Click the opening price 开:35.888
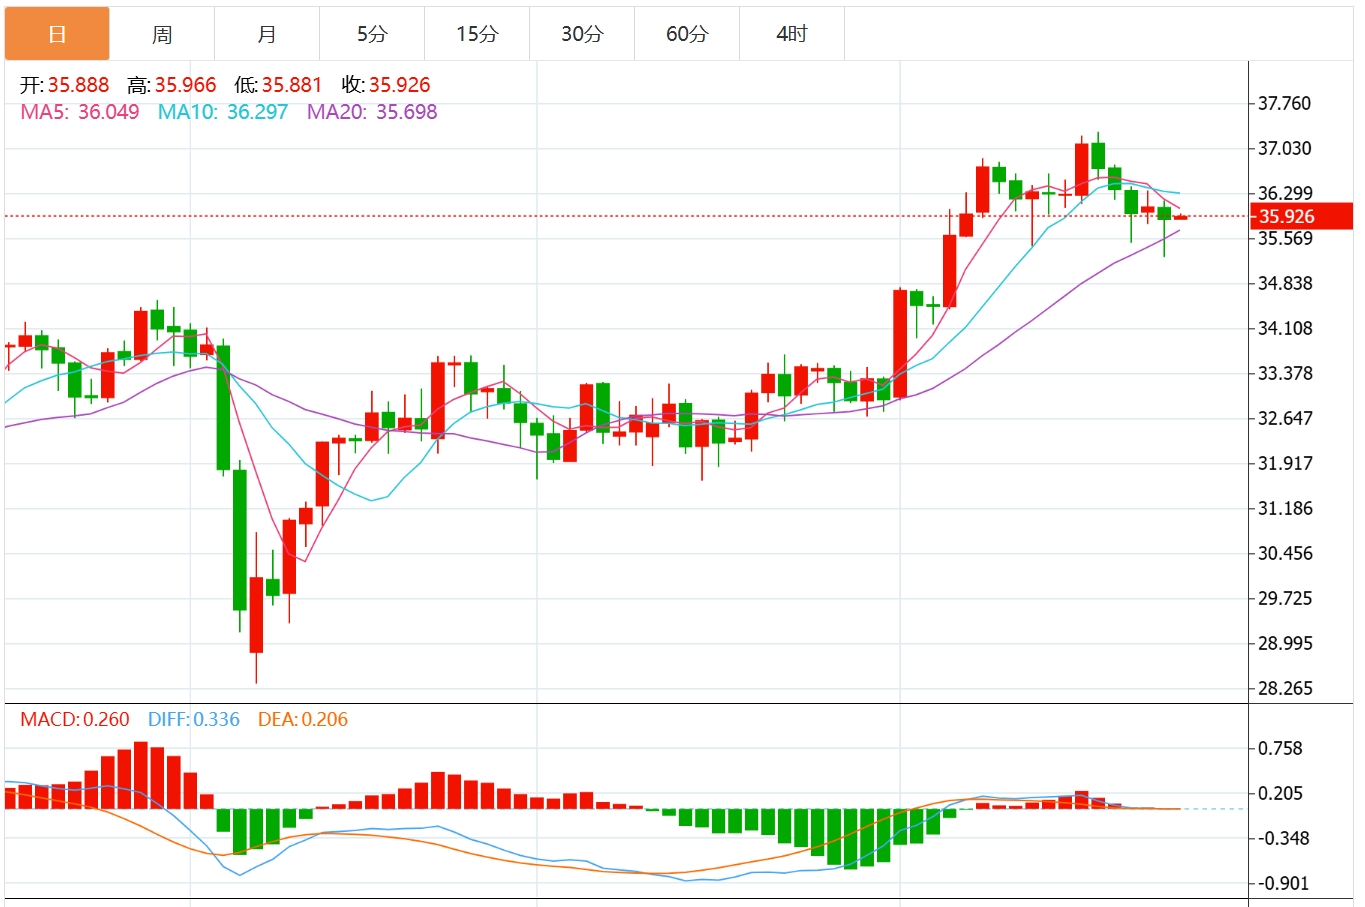 (65, 85)
